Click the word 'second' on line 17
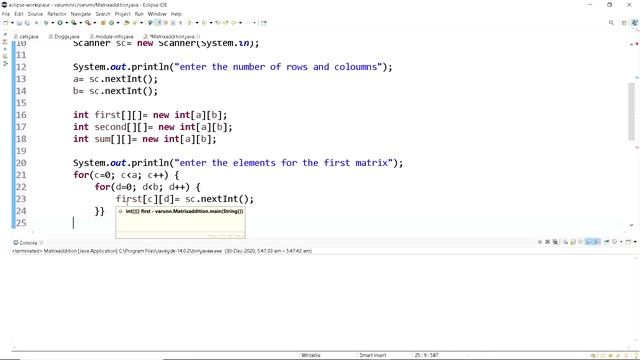 tap(111, 127)
